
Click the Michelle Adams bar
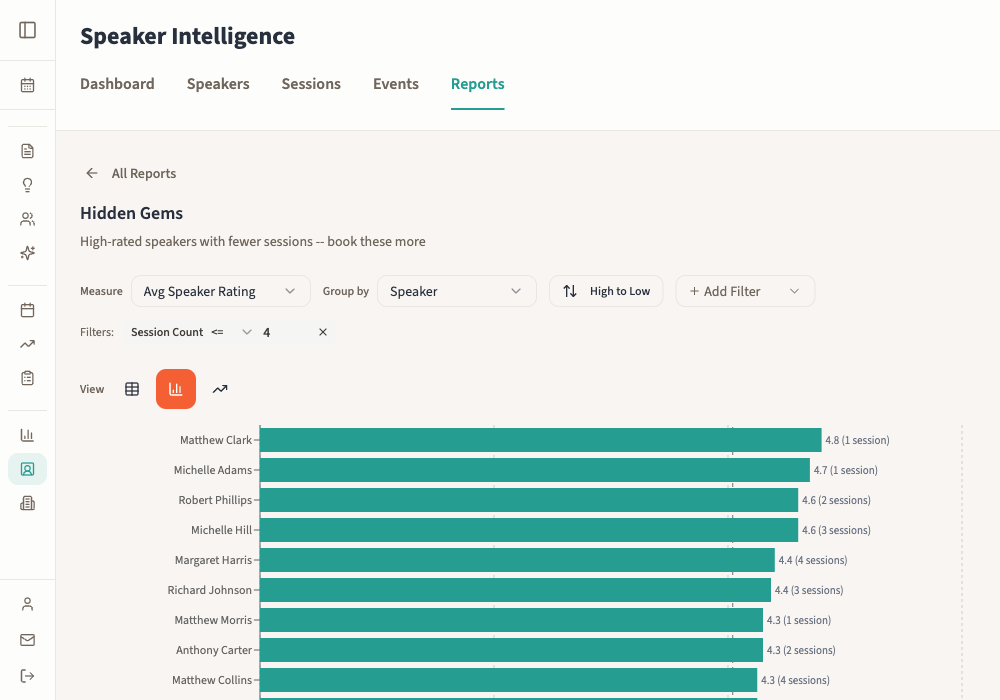tap(535, 470)
